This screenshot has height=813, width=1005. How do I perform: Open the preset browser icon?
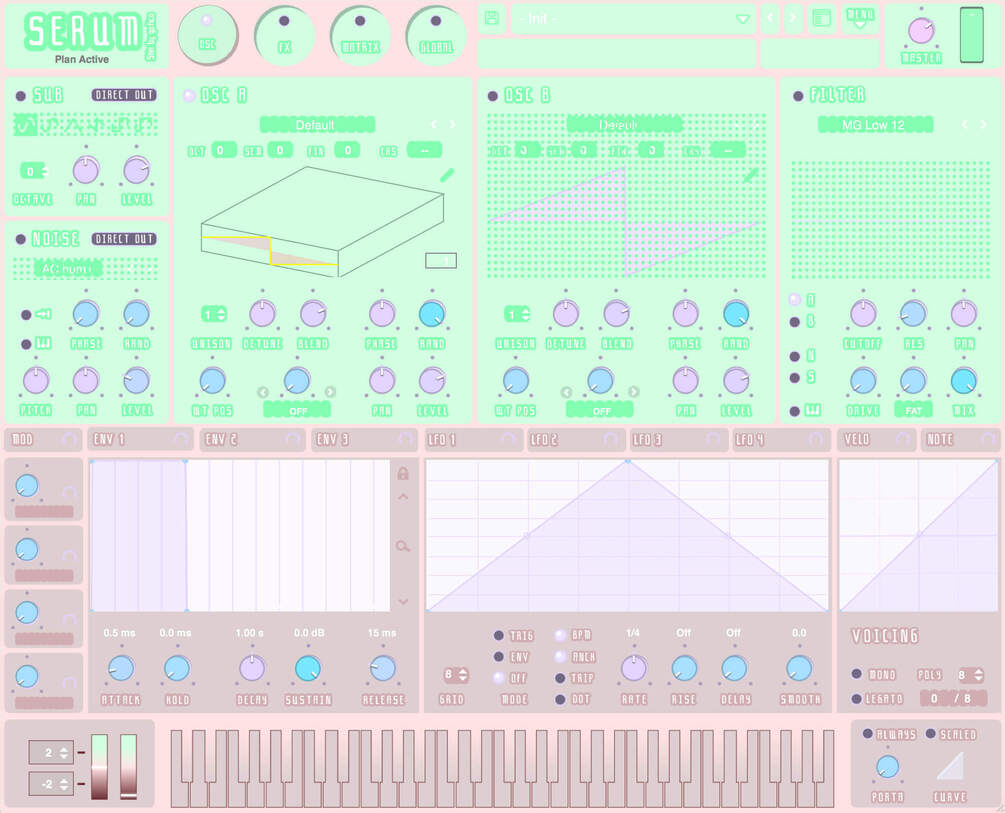coord(822,19)
